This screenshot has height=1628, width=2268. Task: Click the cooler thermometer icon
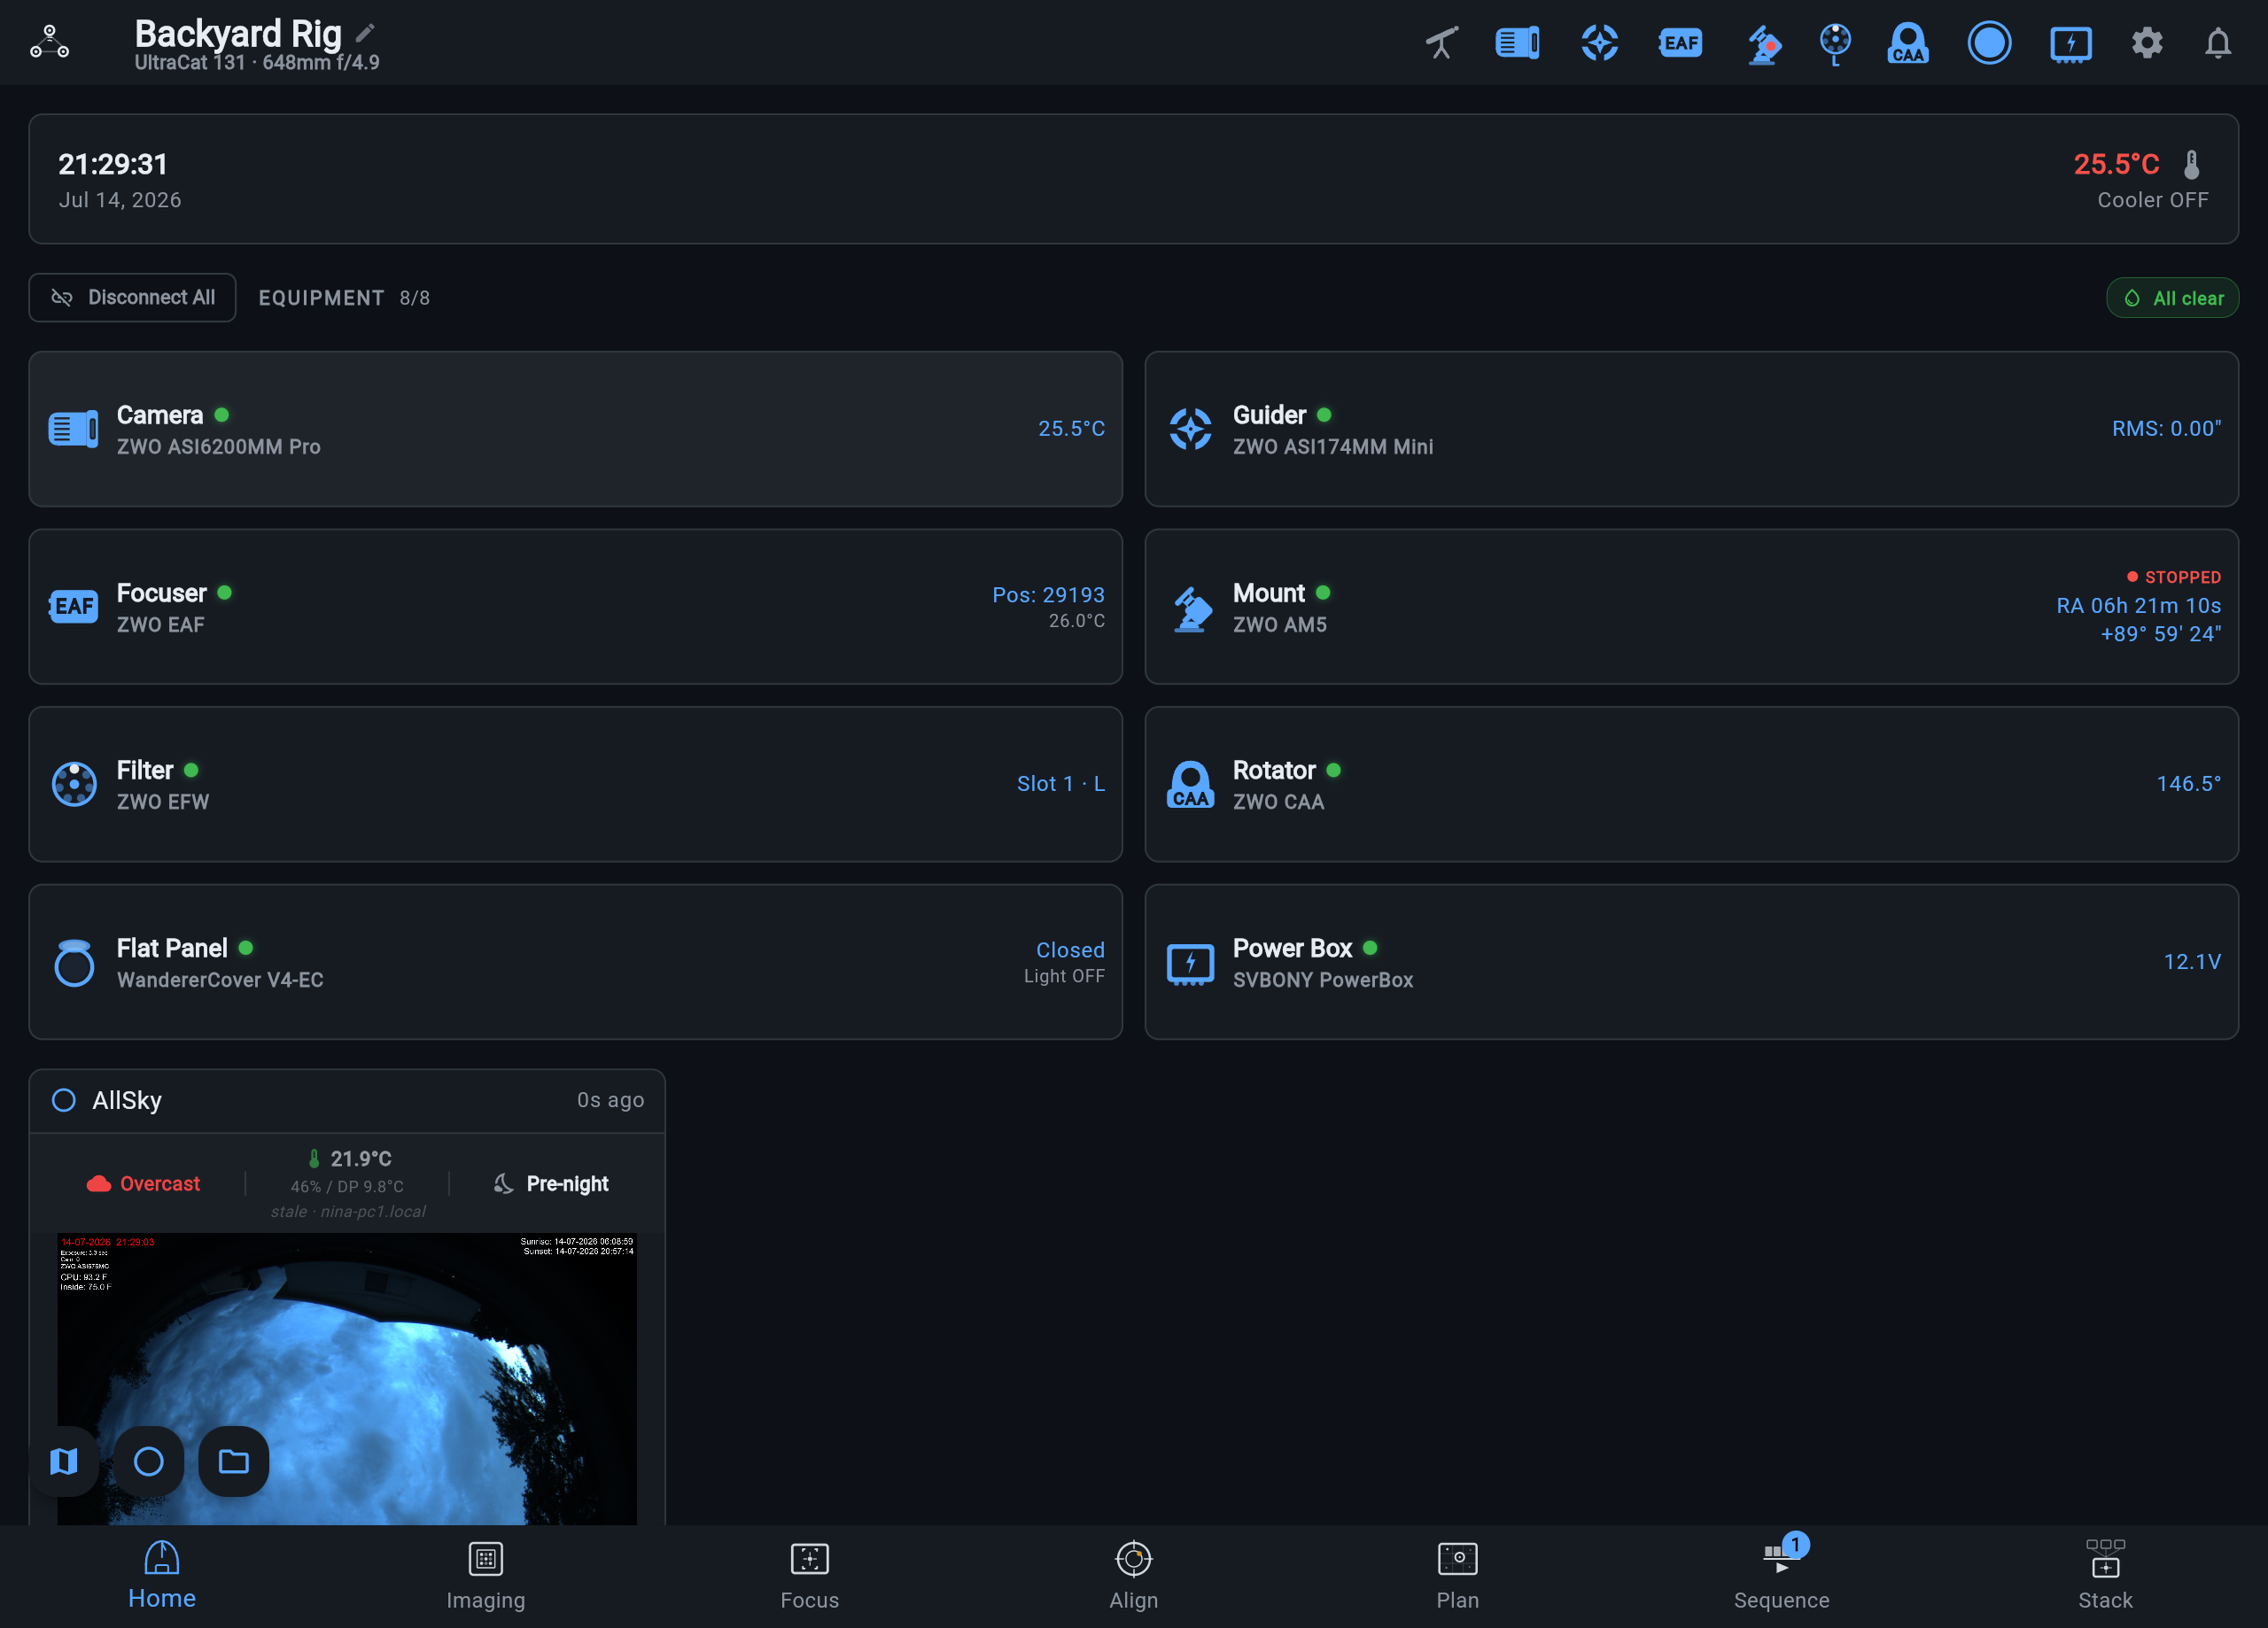(2191, 164)
